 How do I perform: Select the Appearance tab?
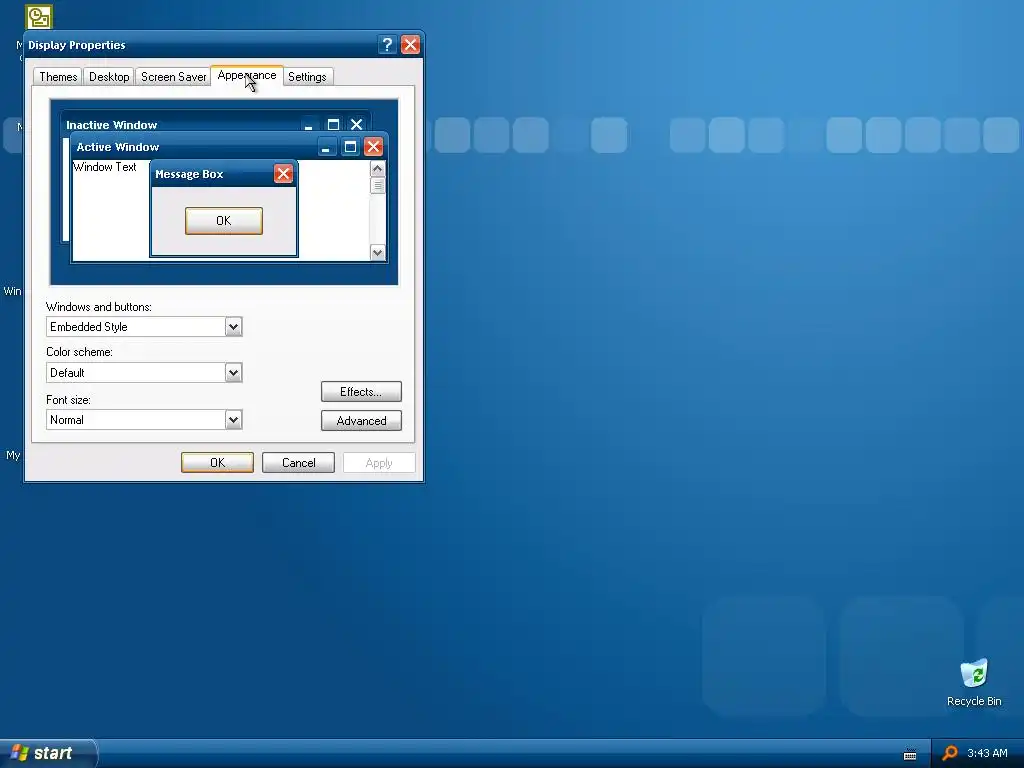[x=247, y=75]
